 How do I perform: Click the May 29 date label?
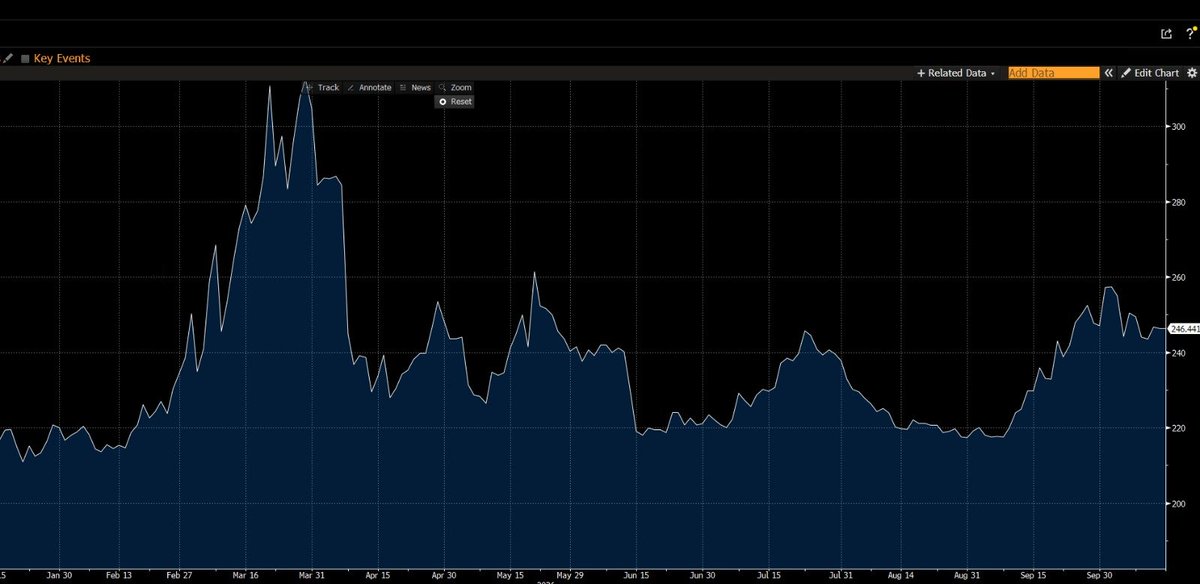(569, 577)
